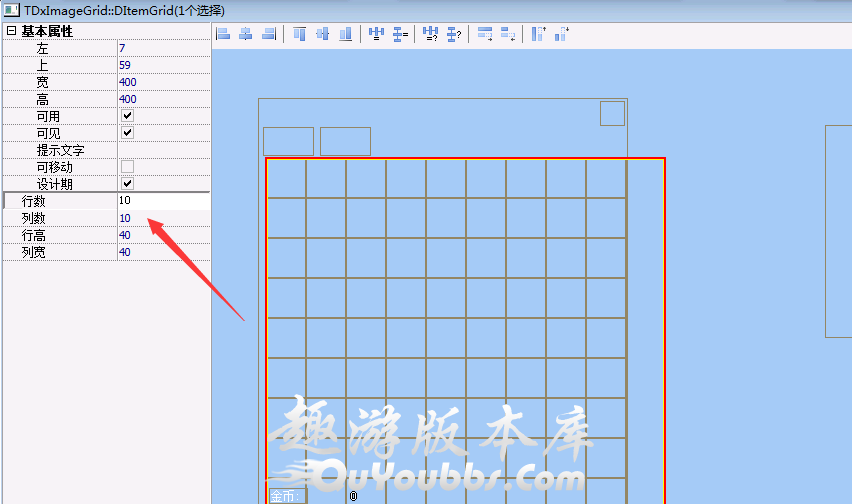Click the Align Left toolbar icon
Screen dimensions: 852x504
pyautogui.click(x=223, y=34)
